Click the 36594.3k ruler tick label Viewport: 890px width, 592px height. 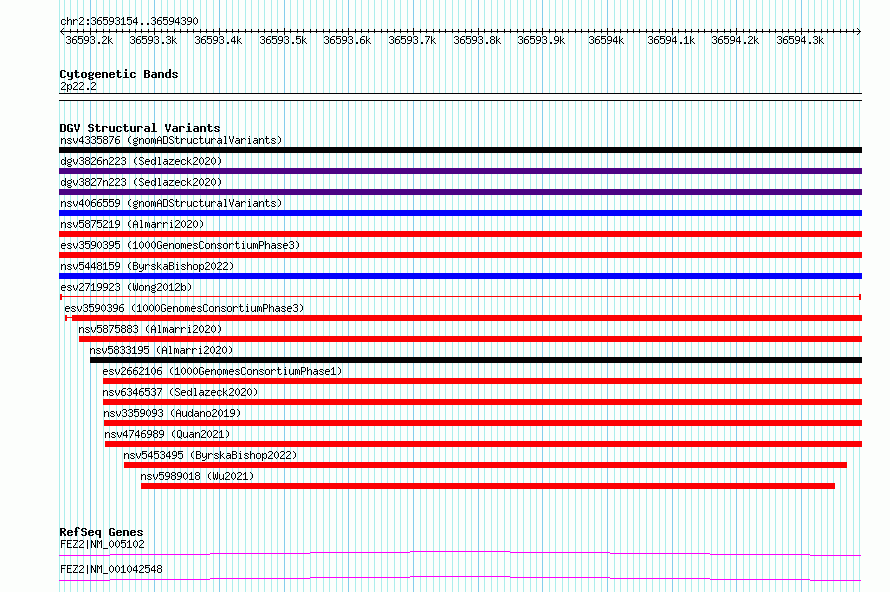pyautogui.click(x=800, y=40)
